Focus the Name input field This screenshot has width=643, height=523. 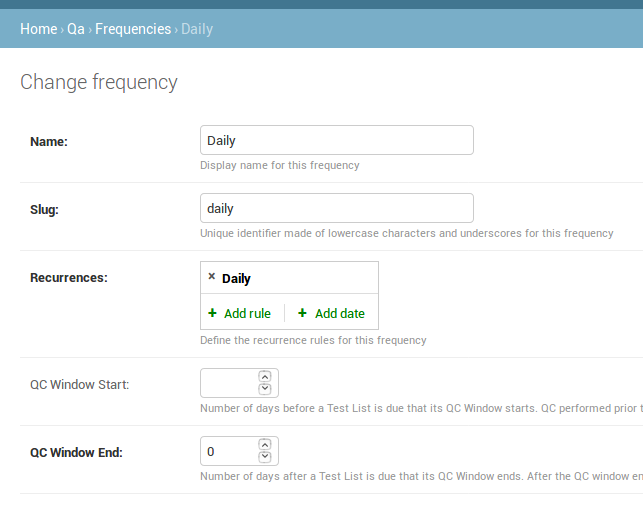point(337,140)
